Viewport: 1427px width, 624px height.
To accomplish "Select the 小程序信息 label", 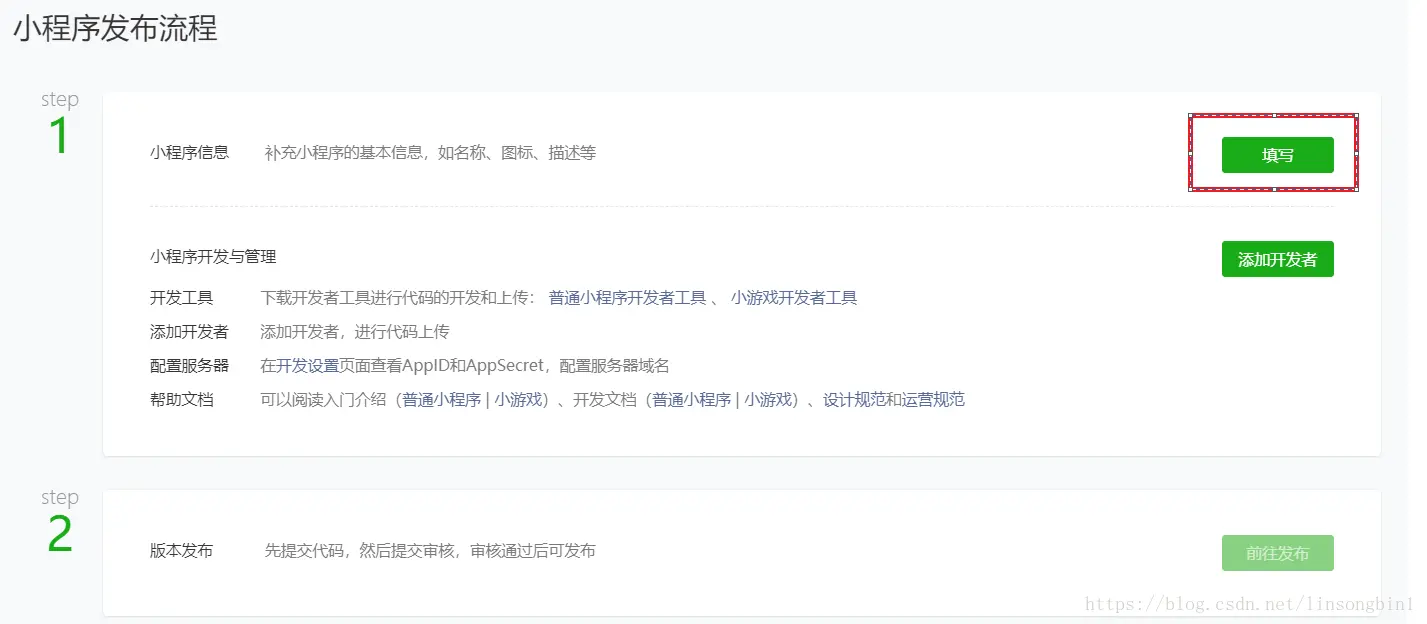I will pyautogui.click(x=189, y=153).
